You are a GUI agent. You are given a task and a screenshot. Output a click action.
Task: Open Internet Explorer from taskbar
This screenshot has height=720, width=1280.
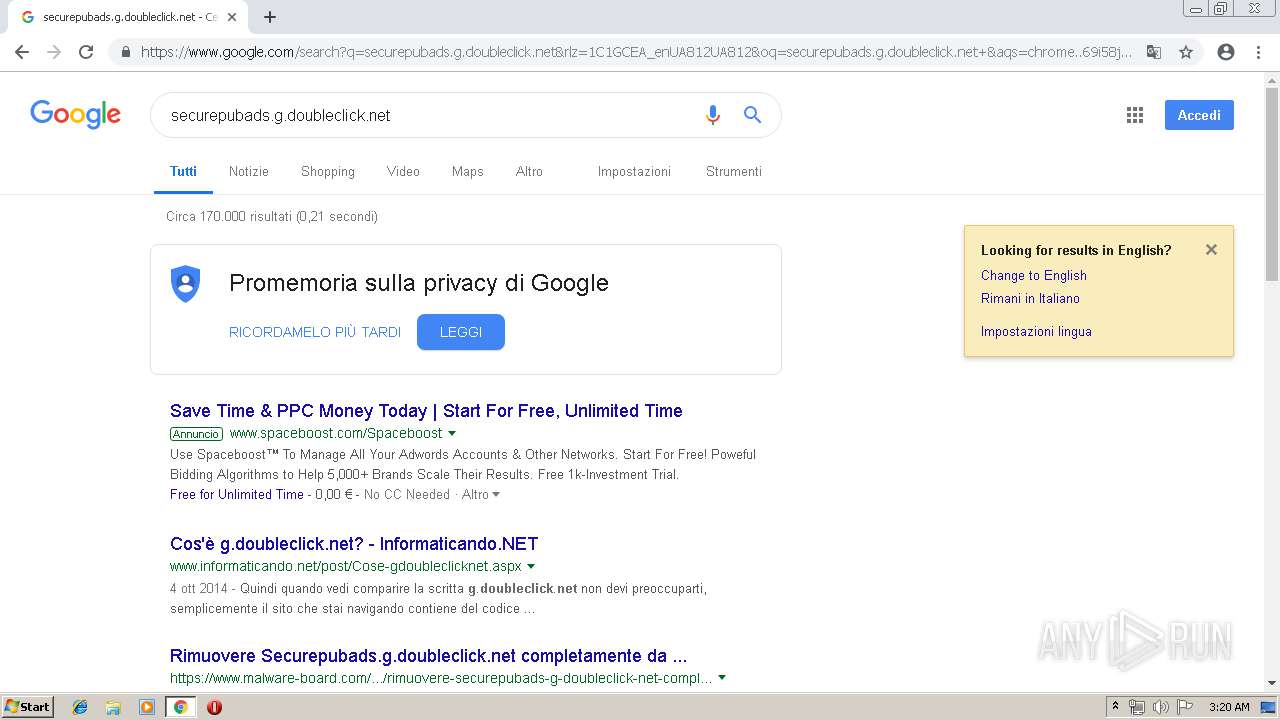point(80,707)
